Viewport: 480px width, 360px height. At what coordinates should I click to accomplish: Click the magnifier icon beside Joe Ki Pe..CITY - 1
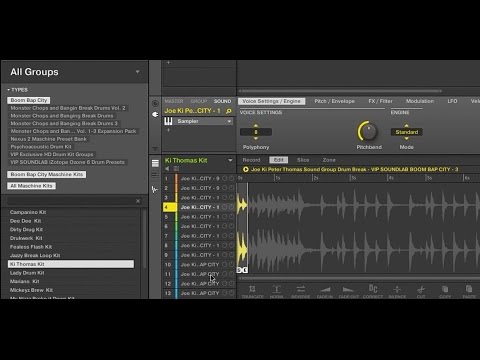[229, 111]
